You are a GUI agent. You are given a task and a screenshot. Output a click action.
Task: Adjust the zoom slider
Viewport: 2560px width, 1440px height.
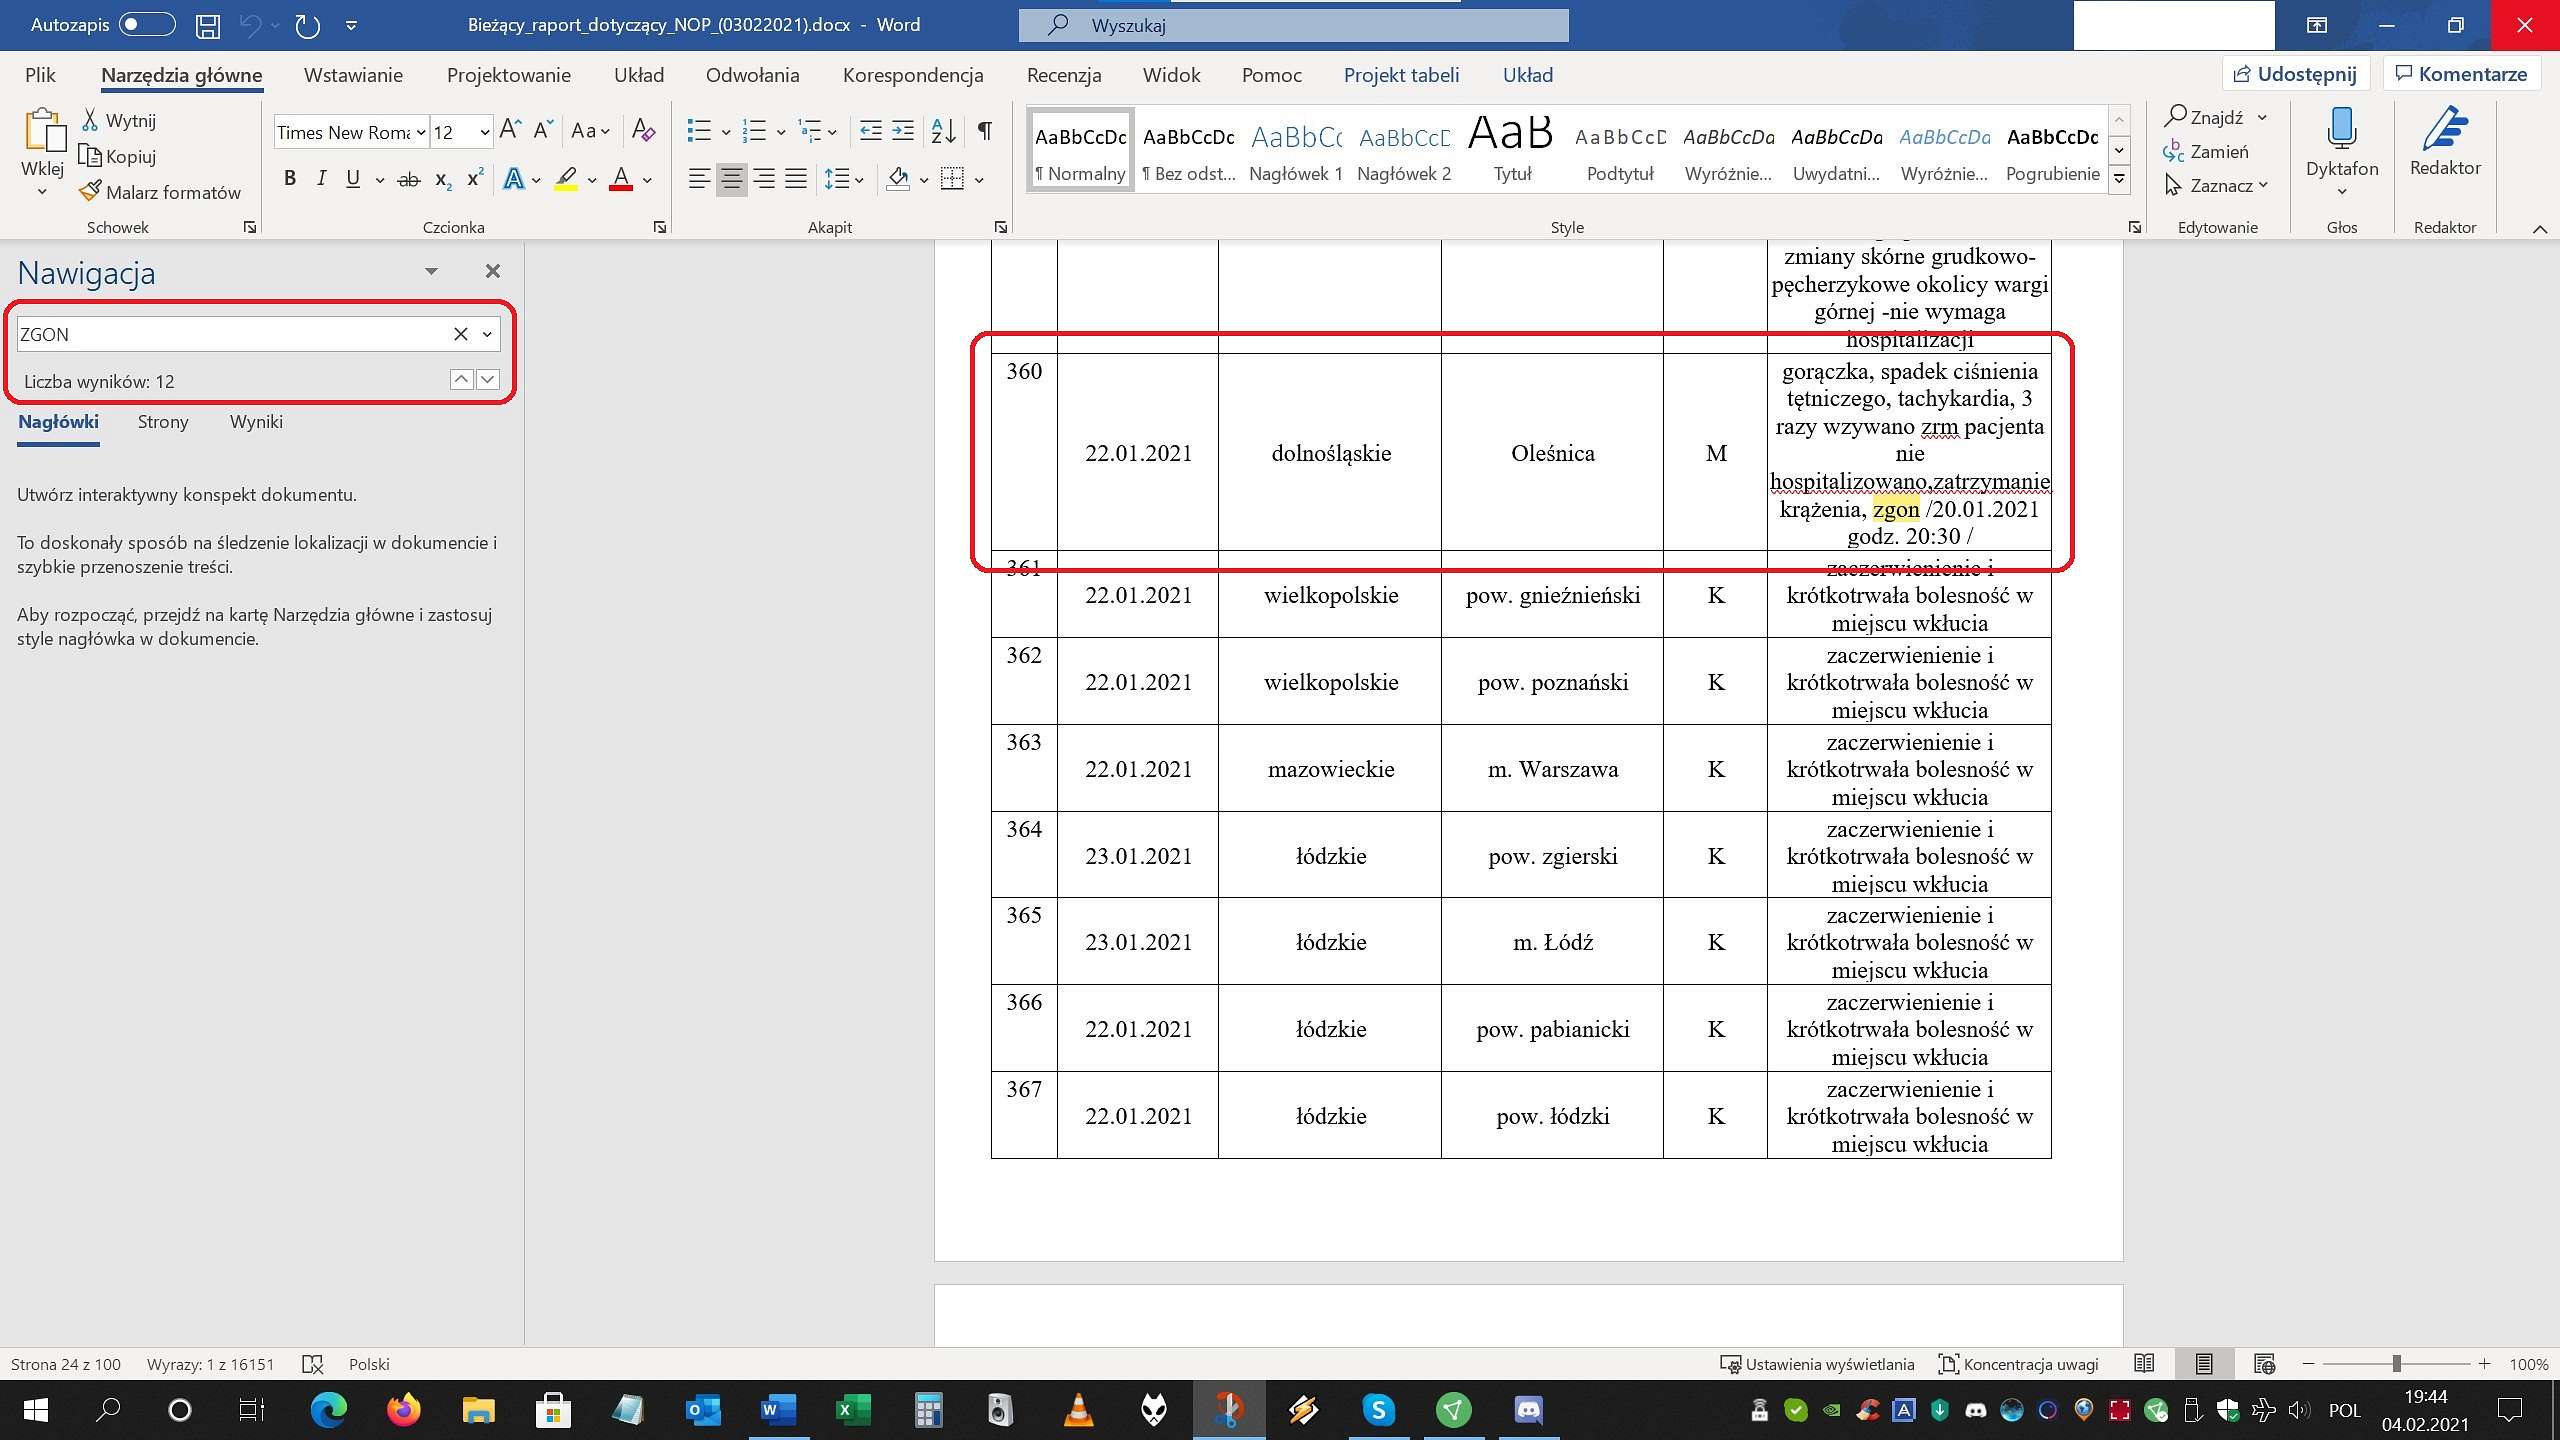tap(2396, 1364)
